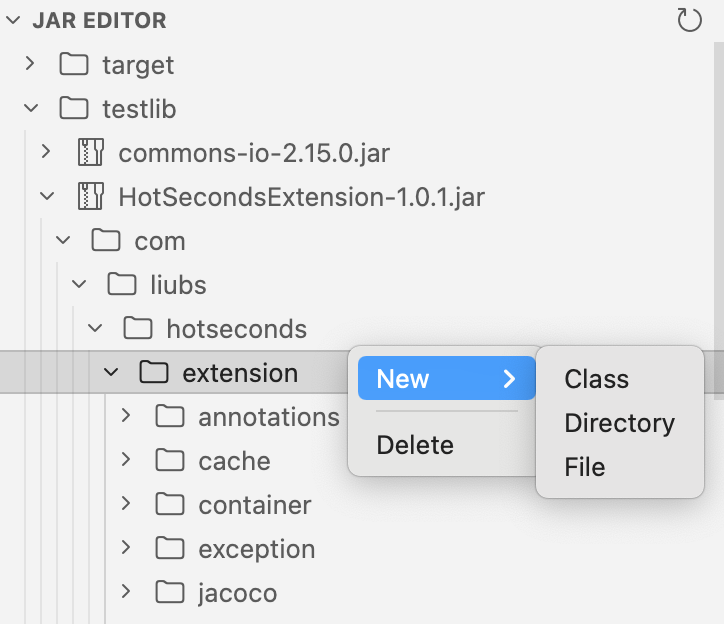
Task: Choose Directory from the New submenu
Action: click(619, 423)
